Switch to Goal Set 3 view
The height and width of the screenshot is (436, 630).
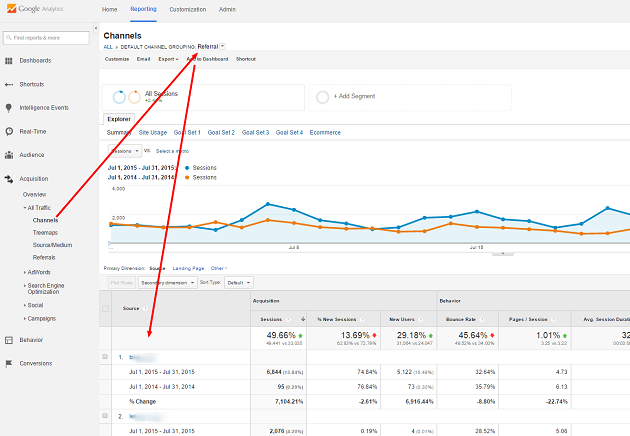pos(255,133)
